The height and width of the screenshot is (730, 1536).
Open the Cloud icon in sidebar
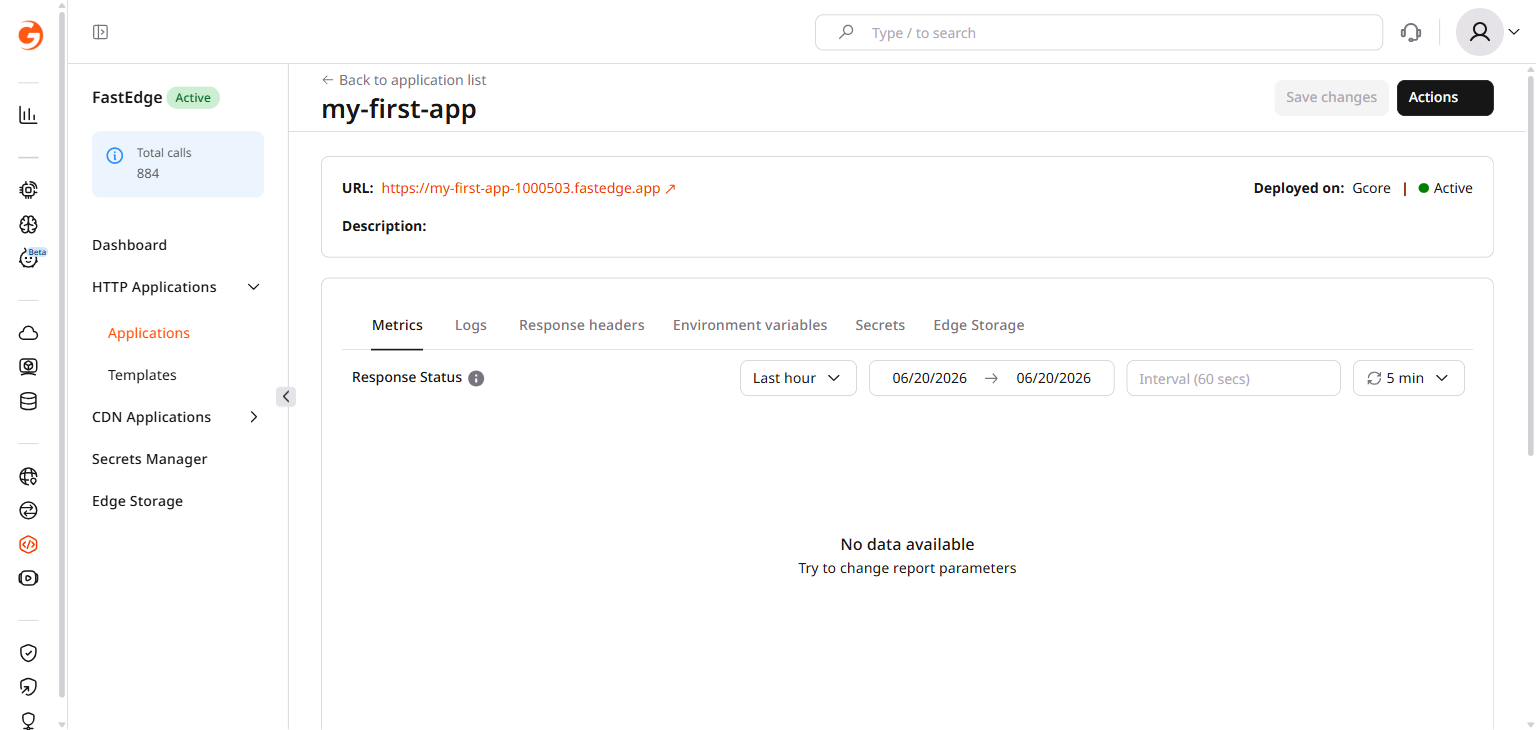(28, 333)
